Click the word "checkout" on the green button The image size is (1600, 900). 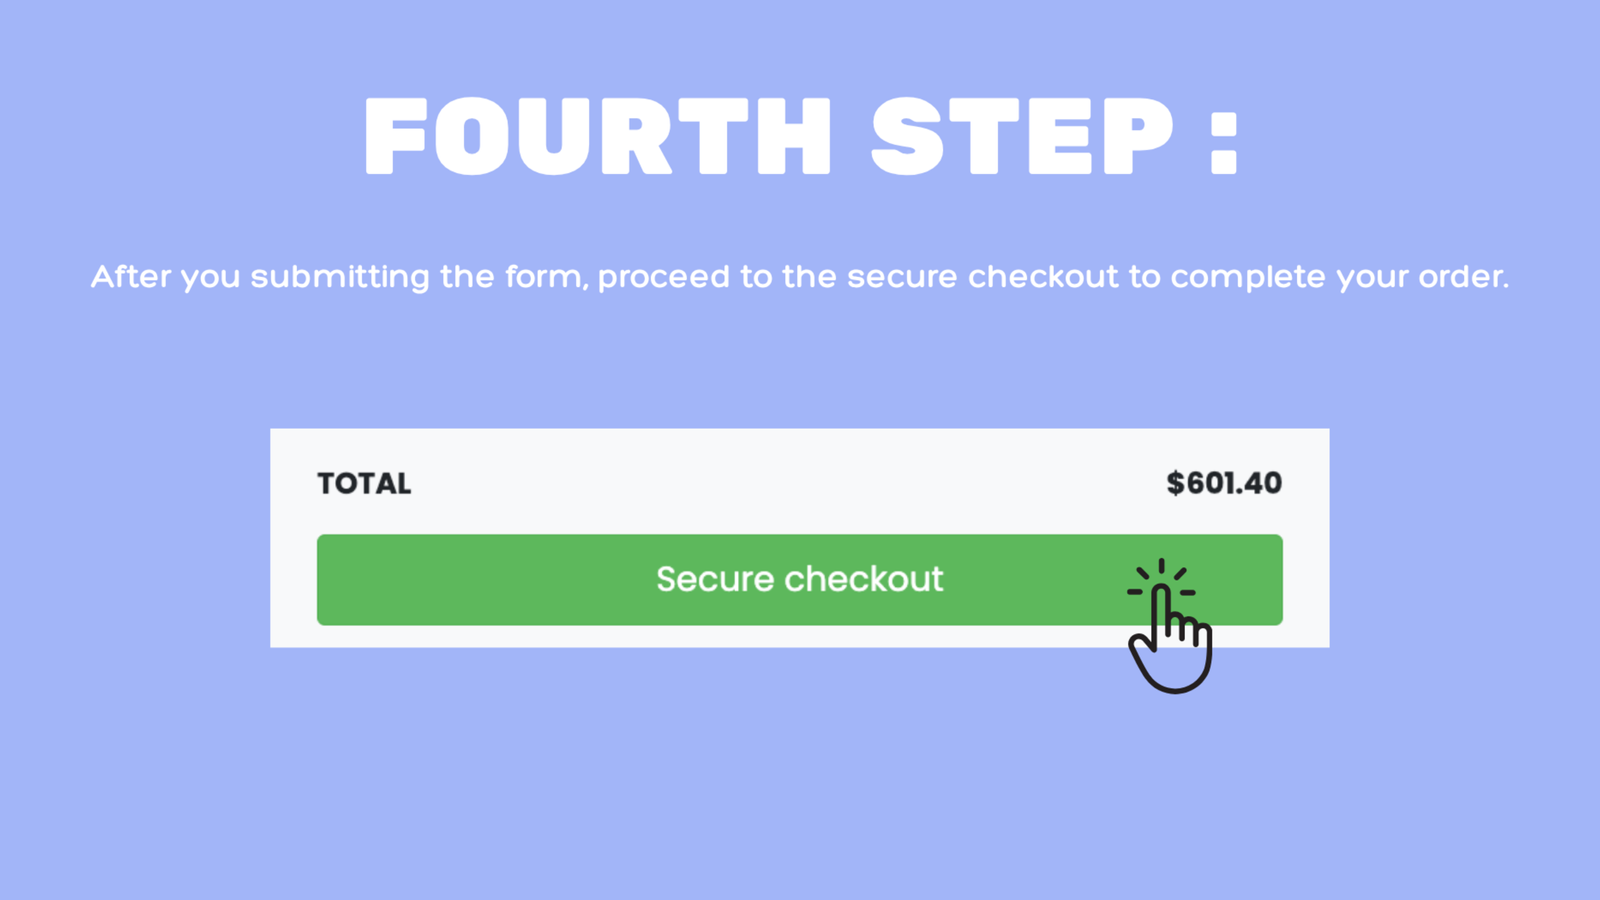[x=863, y=579]
